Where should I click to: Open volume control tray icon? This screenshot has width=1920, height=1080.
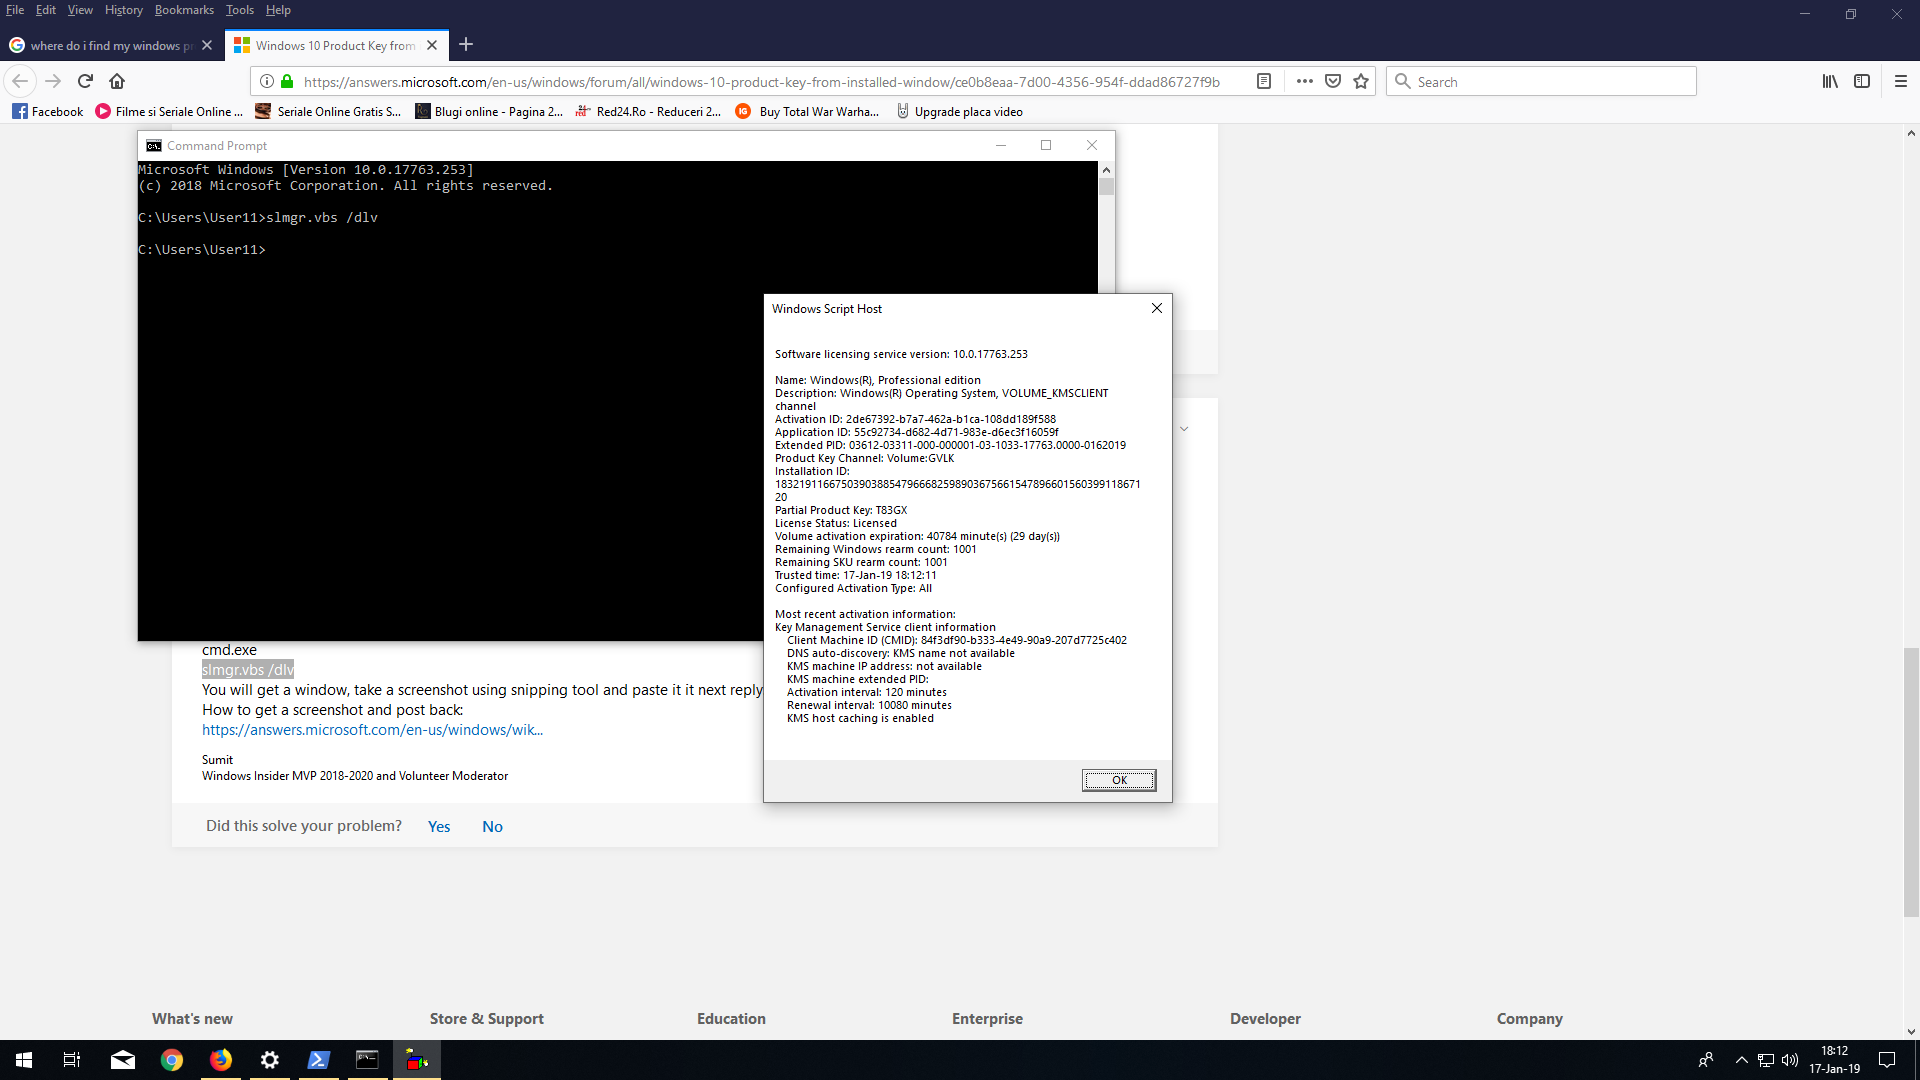click(x=1790, y=1060)
